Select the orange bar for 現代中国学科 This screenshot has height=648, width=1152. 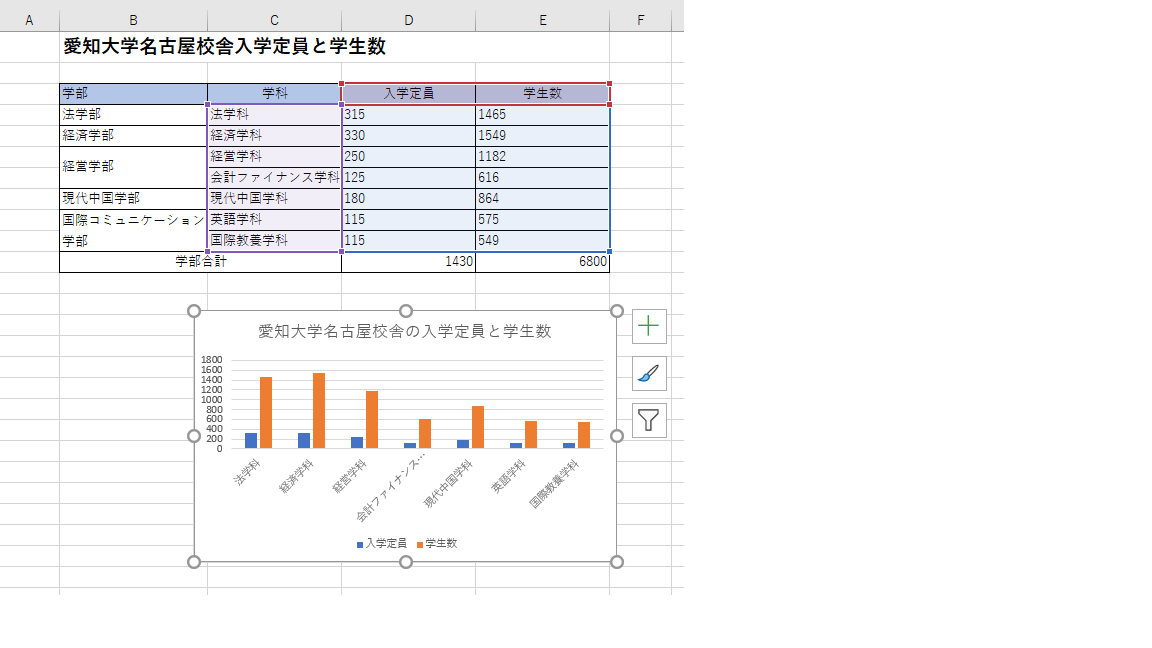coord(478,427)
